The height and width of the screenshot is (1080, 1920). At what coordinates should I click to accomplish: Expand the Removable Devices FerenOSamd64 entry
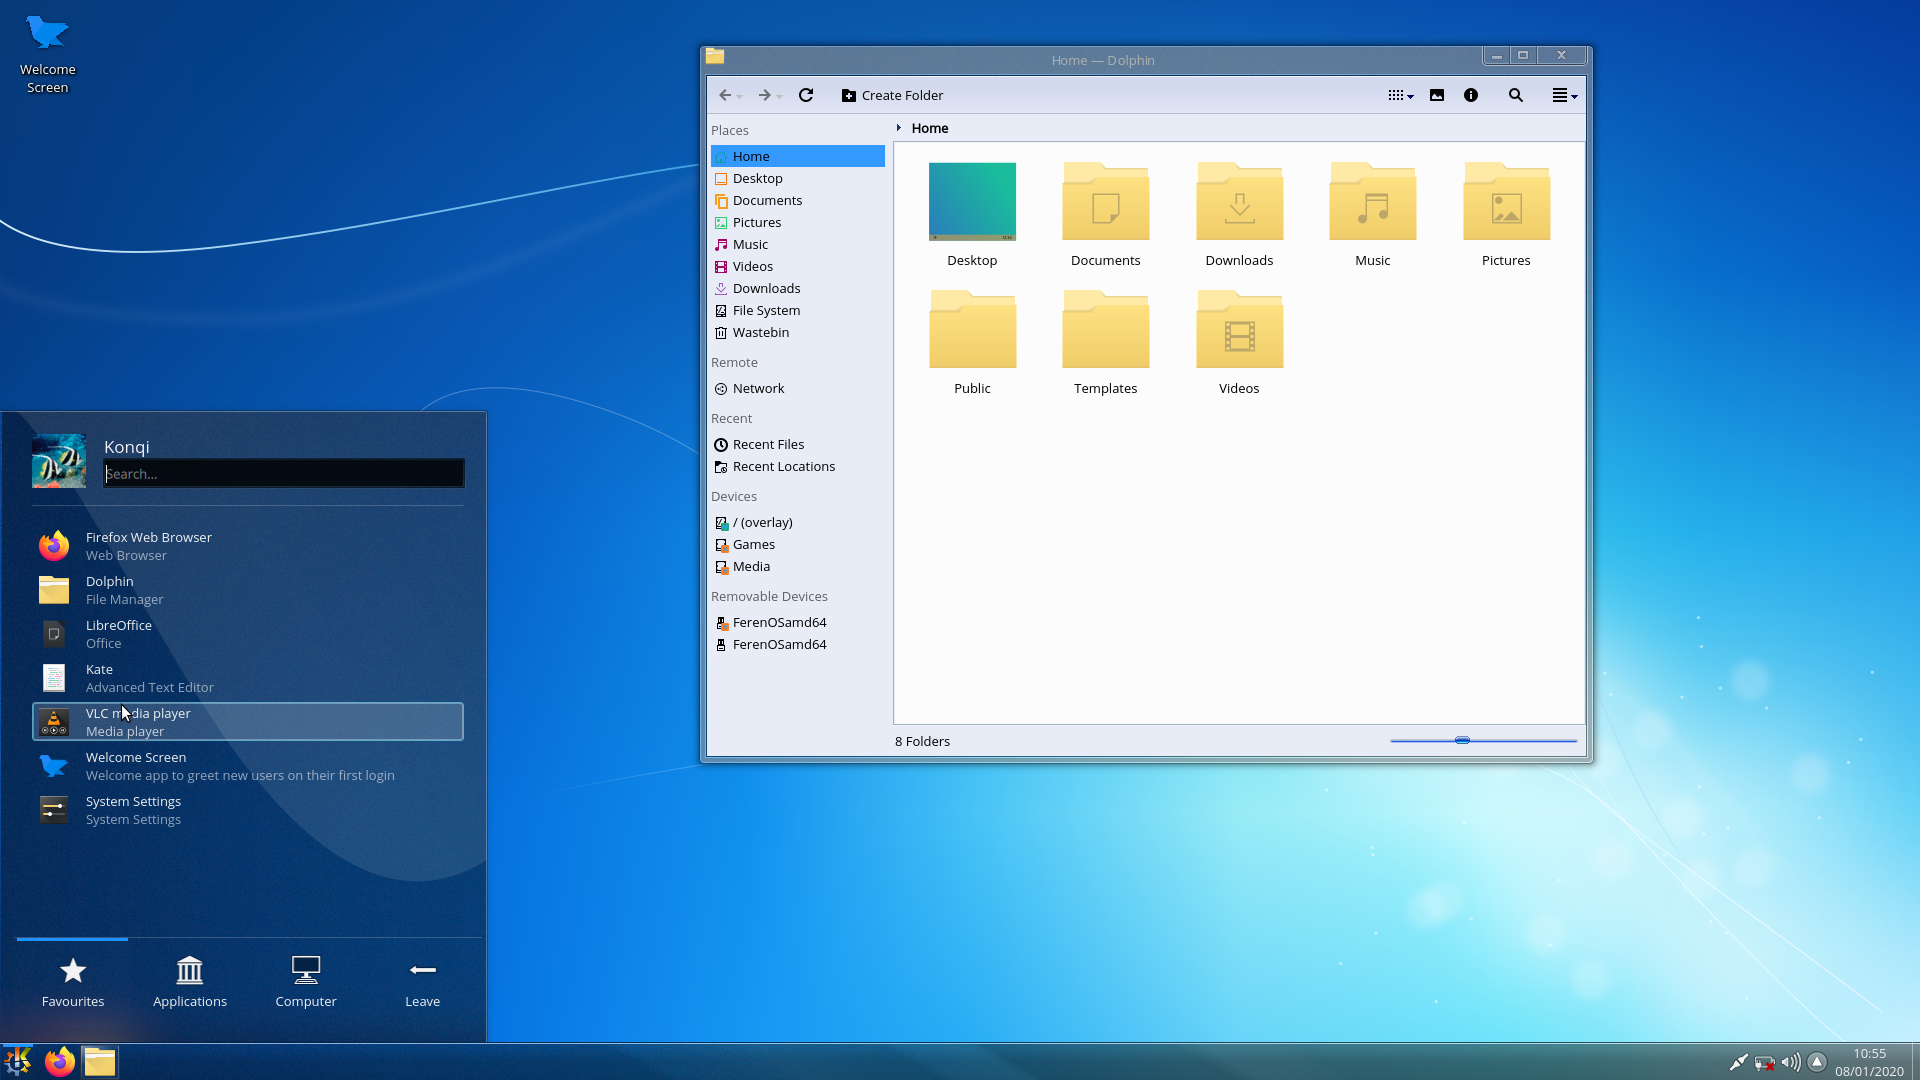[x=779, y=621]
